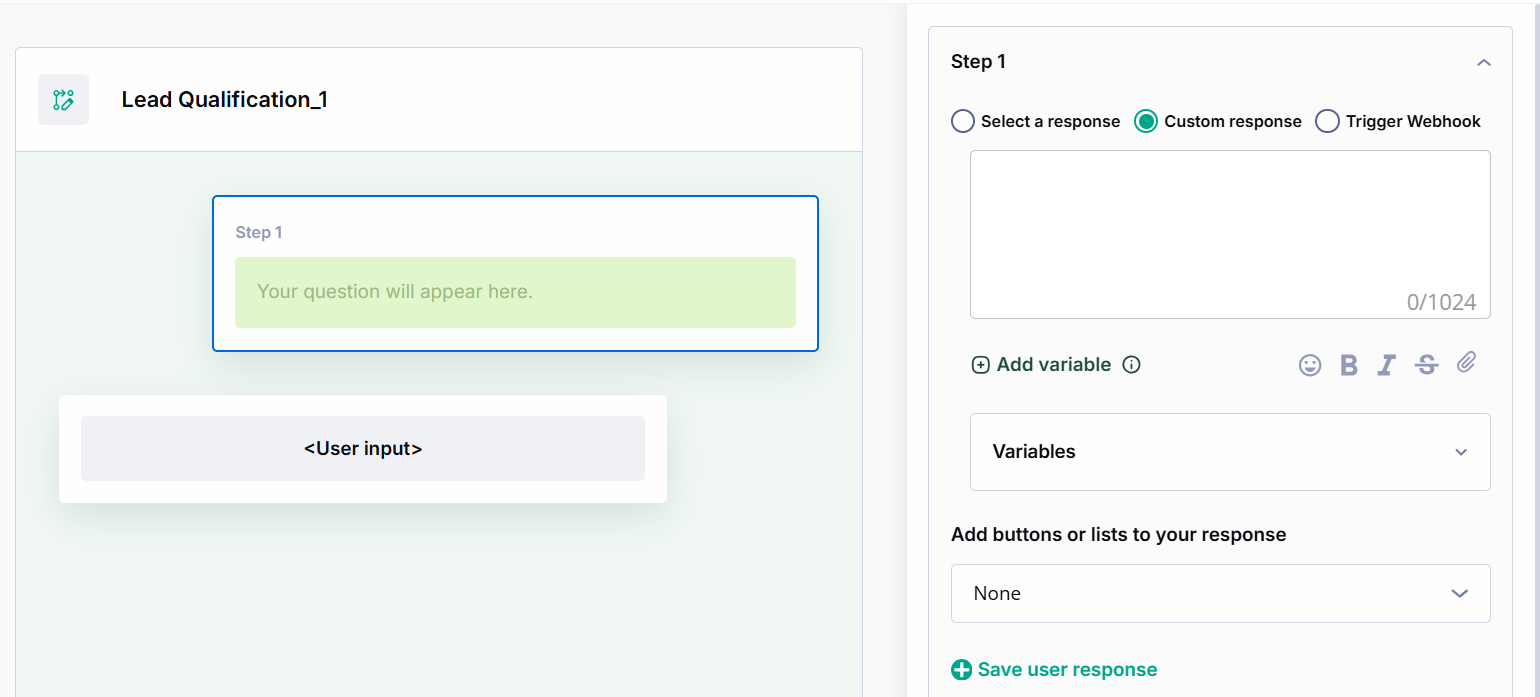This screenshot has height=697, width=1540.
Task: Select the Step 1 card on canvas
Action: pos(515,273)
